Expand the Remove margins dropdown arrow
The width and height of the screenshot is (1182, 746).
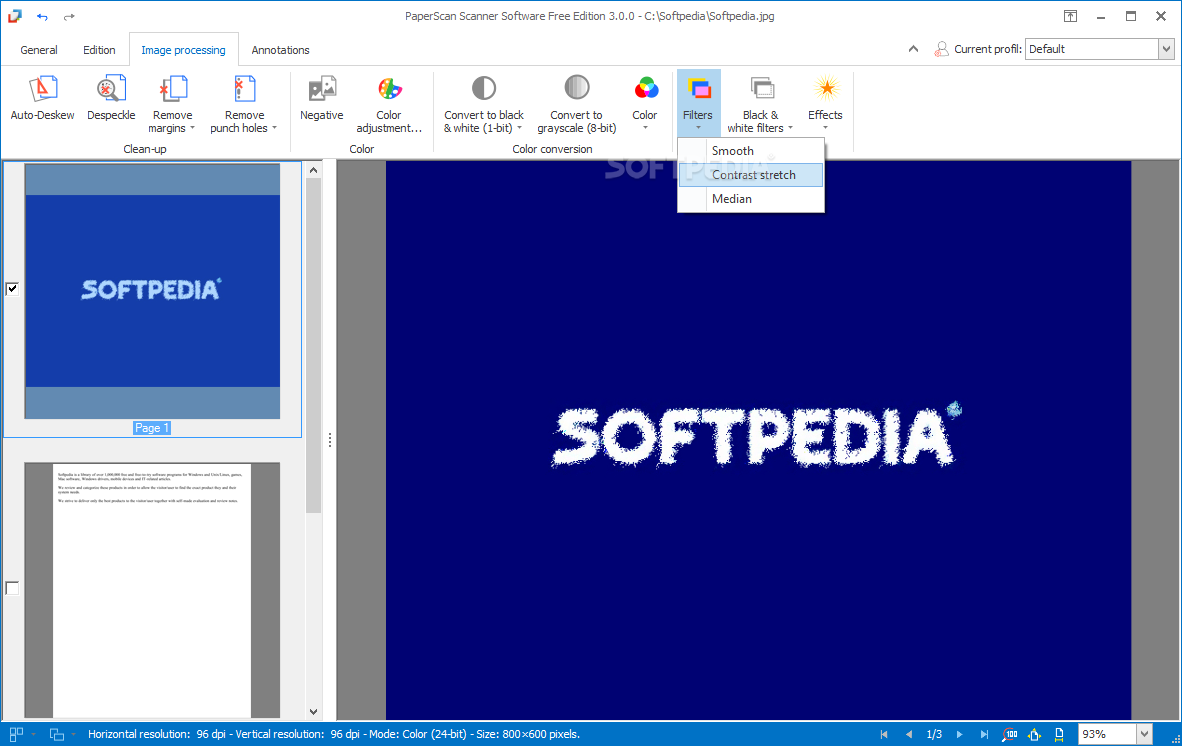[192, 128]
